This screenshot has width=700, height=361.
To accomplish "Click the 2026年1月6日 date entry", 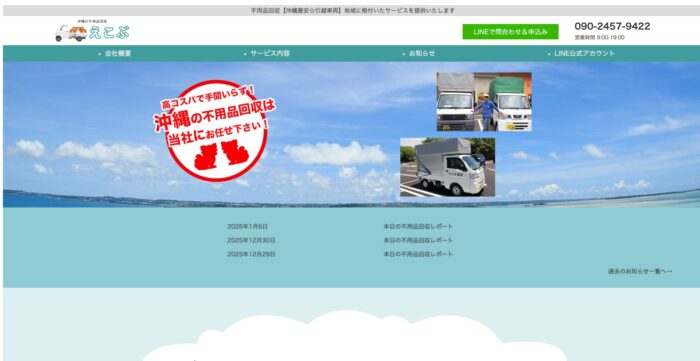I will (x=248, y=226).
